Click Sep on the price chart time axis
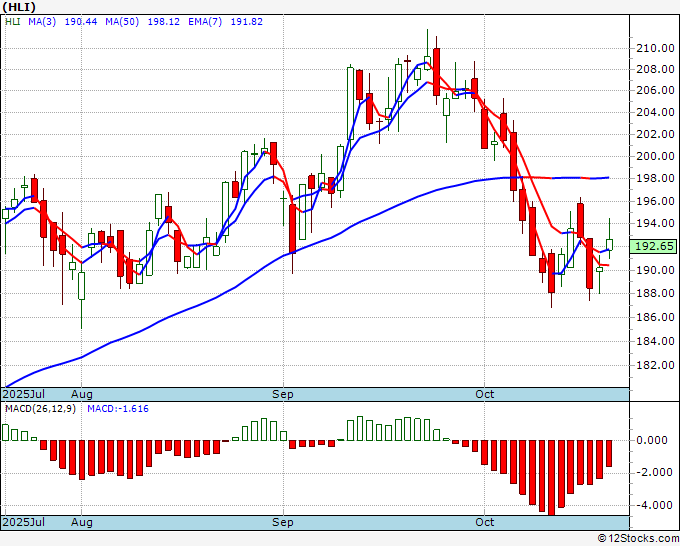Viewport: 680px width, 546px height. [283, 394]
